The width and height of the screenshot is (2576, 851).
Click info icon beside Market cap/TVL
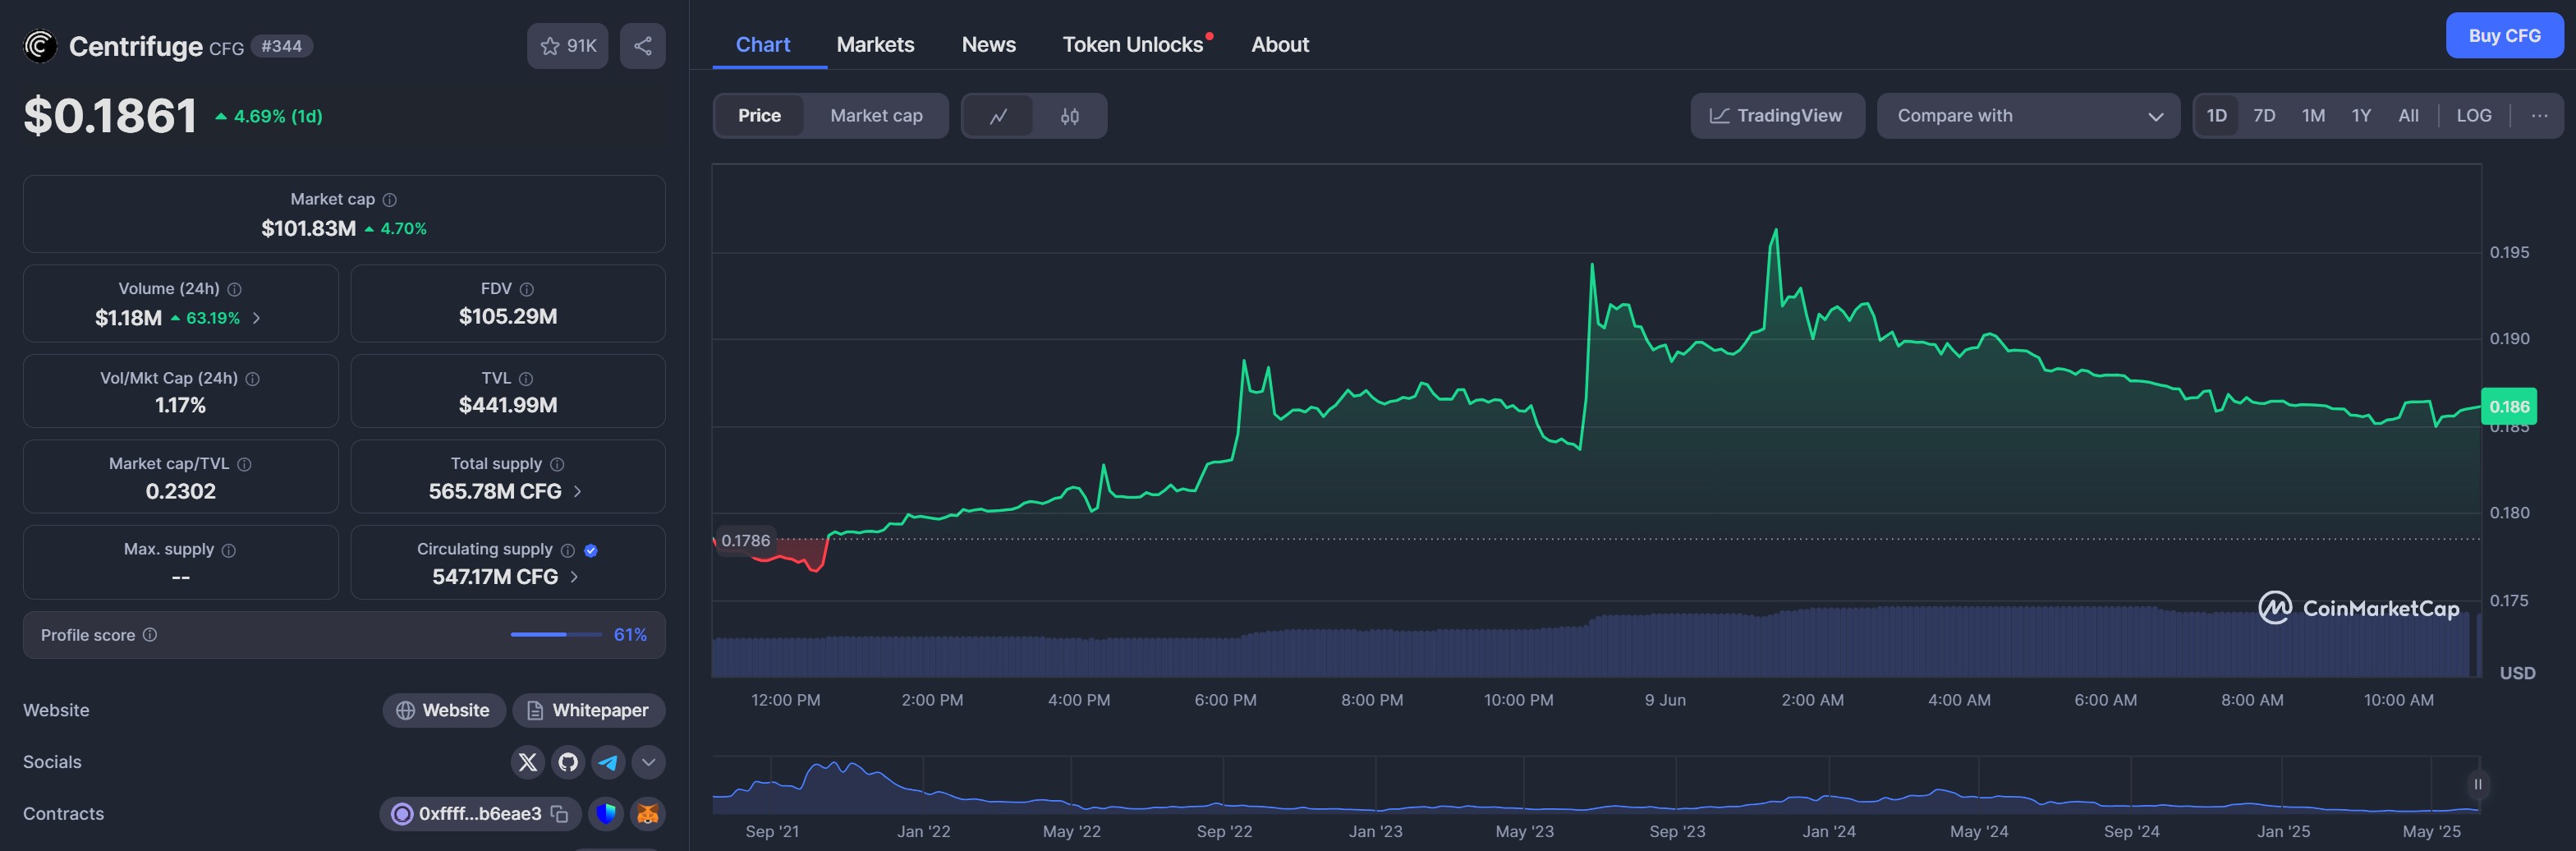point(245,464)
